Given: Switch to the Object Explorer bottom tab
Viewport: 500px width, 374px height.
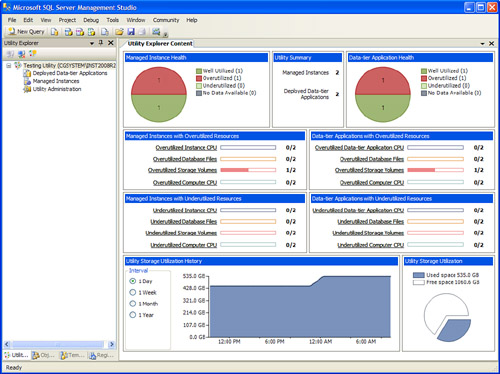Looking at the screenshot, I should click(x=44, y=355).
